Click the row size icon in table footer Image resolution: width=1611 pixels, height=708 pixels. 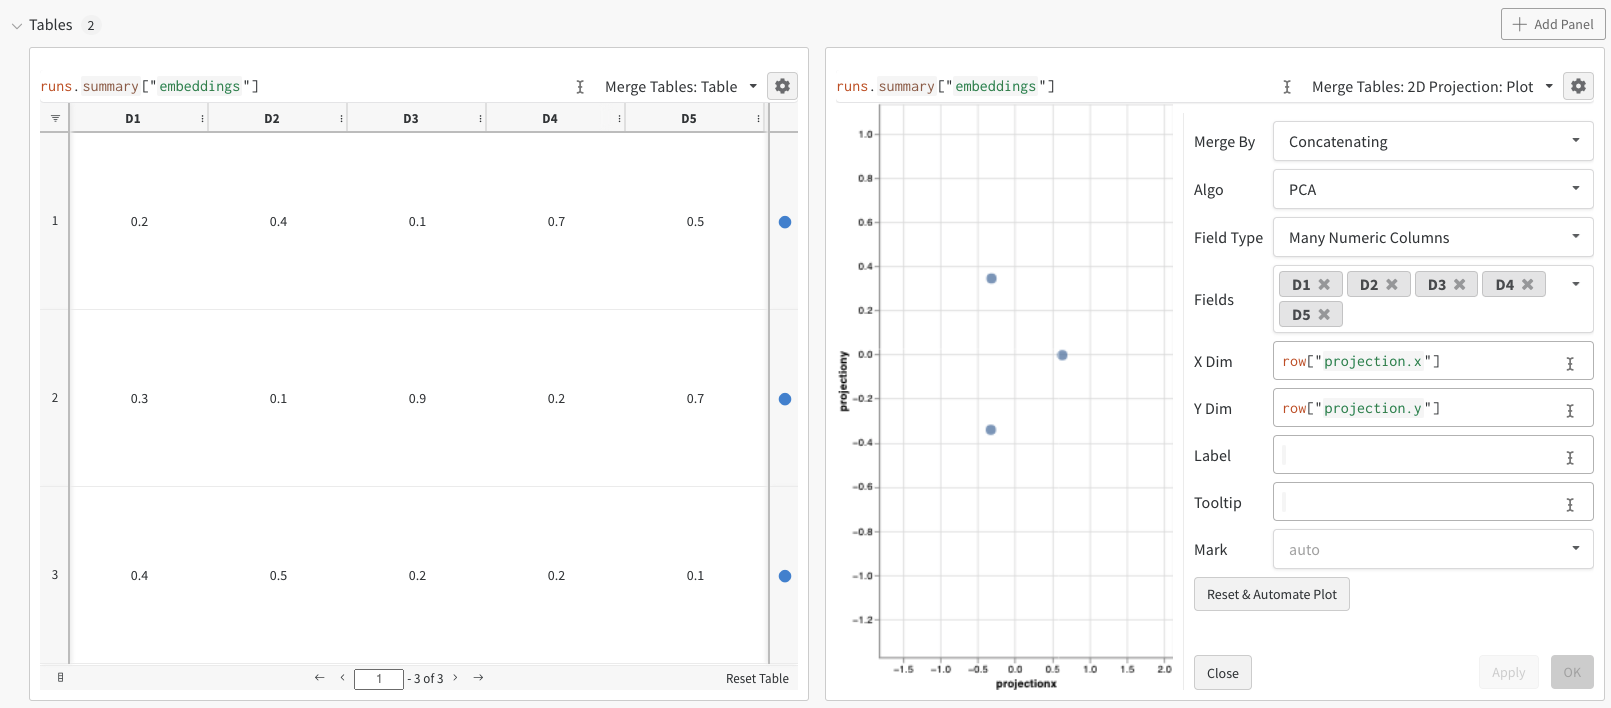61,678
